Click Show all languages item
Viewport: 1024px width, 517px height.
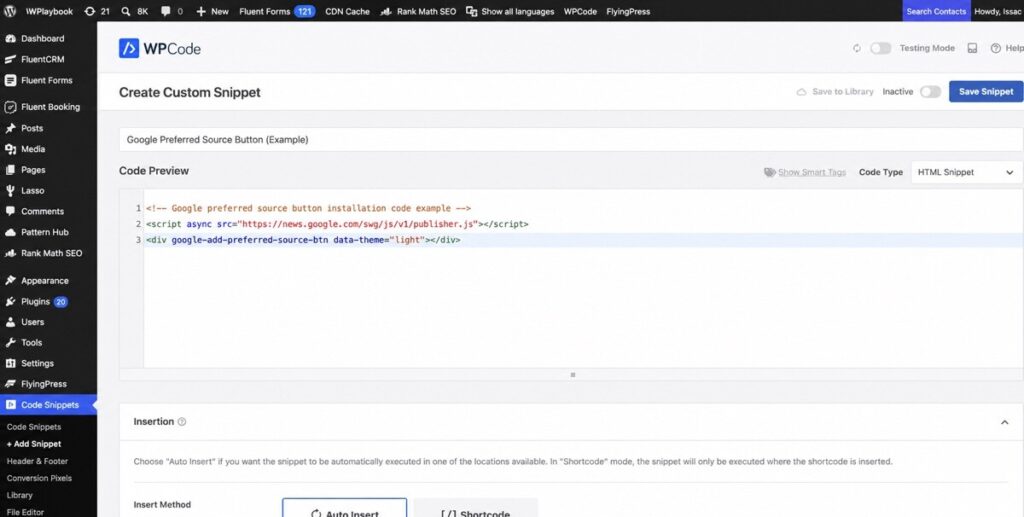(510, 11)
